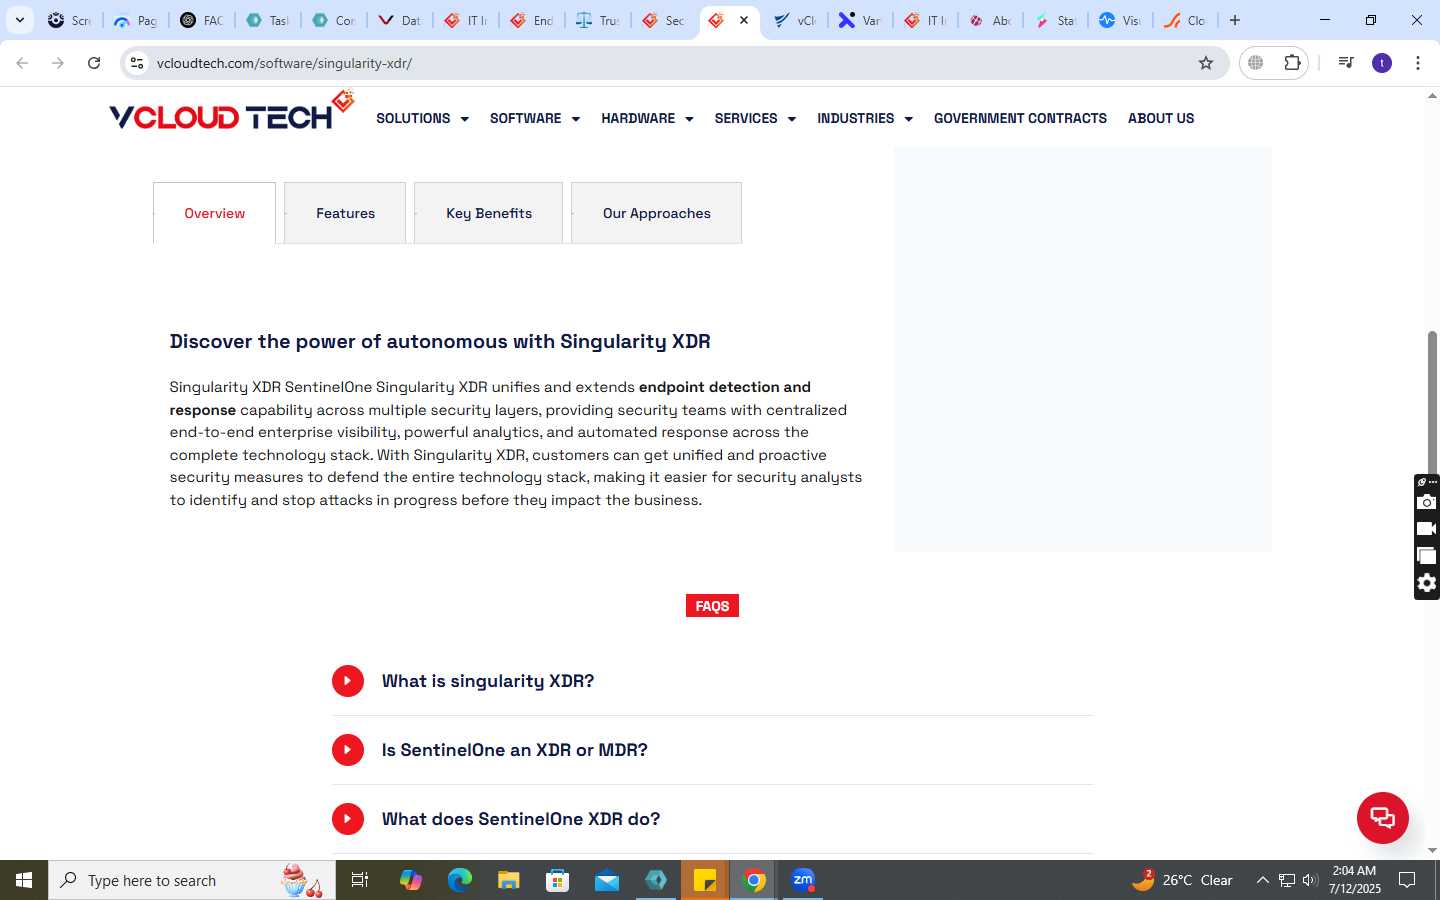Open a new browser tab
1440x900 pixels.
coord(1235,20)
